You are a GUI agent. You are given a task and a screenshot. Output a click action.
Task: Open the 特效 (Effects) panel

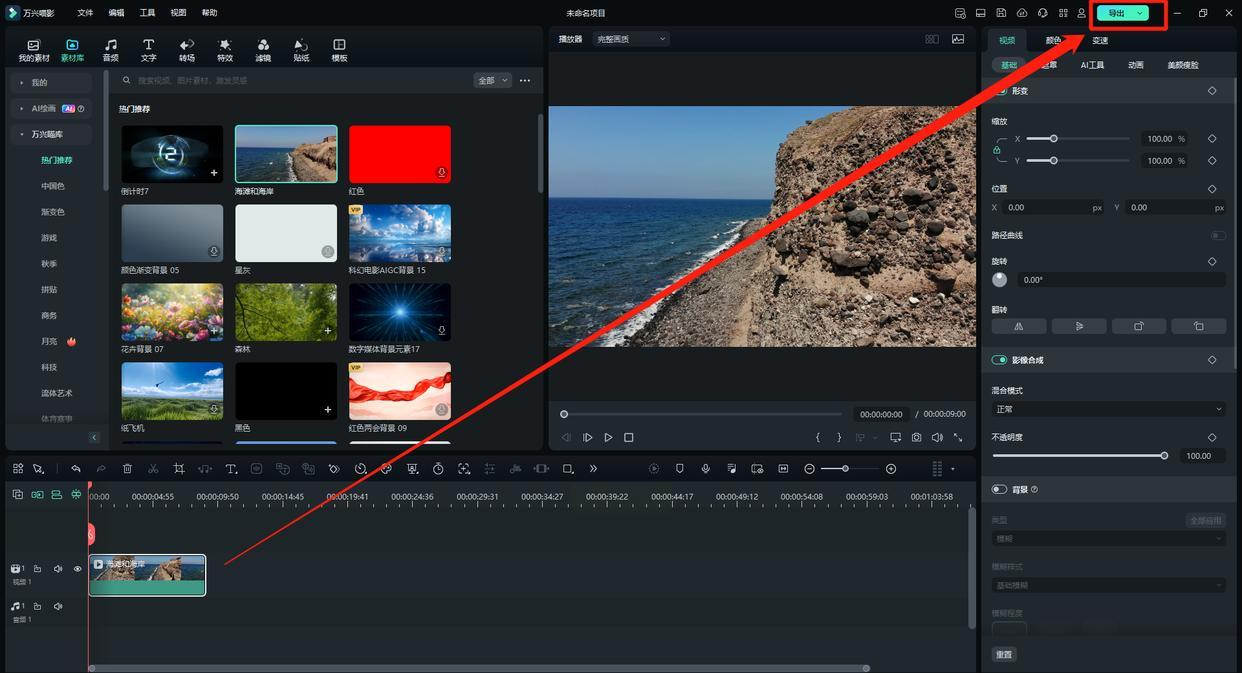point(225,49)
